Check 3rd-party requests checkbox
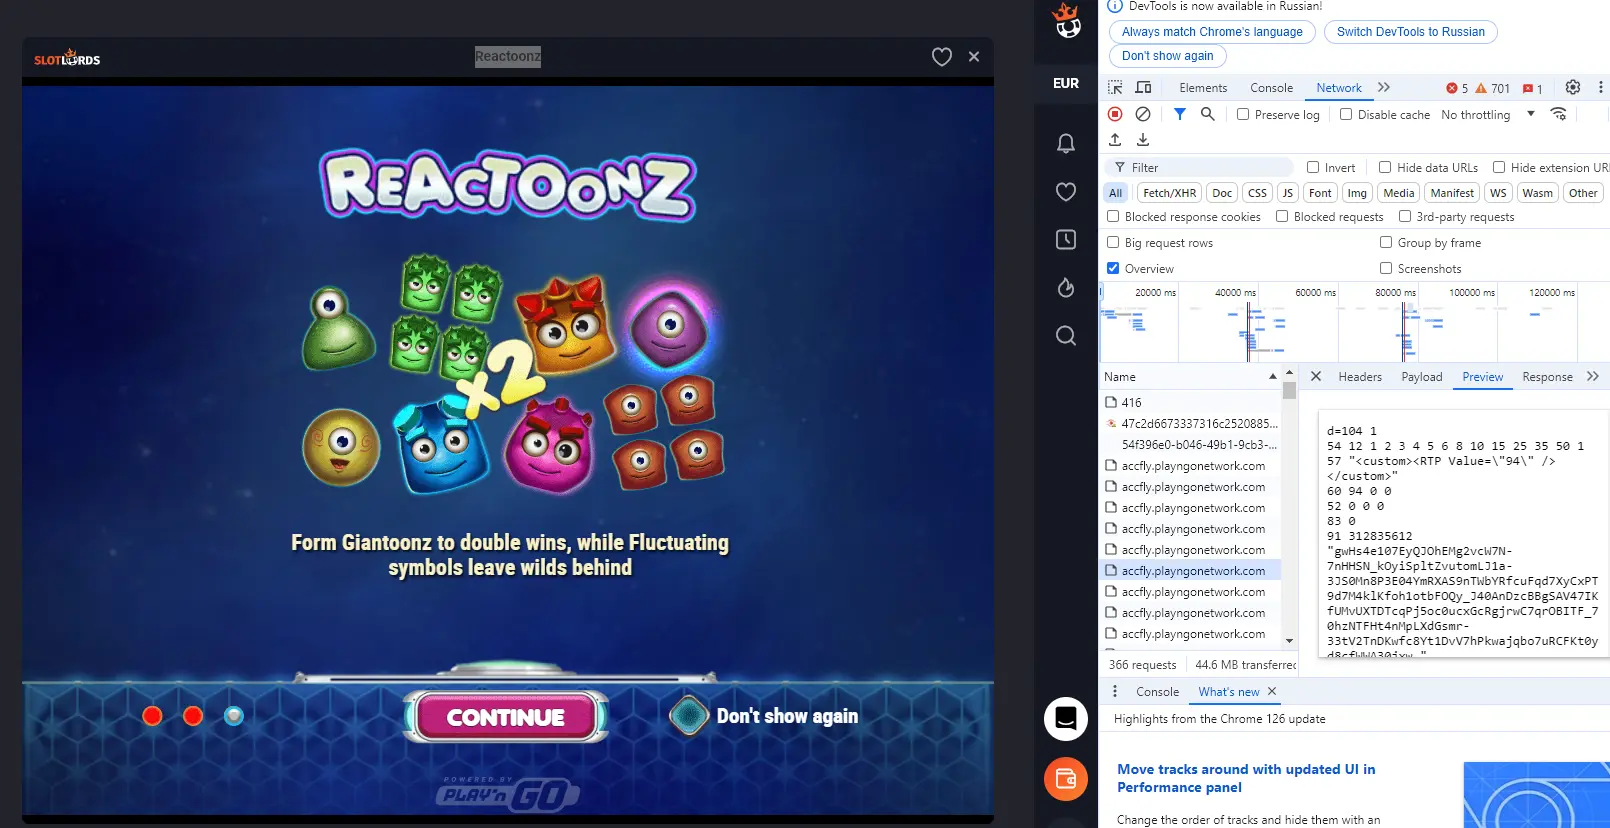 pos(1405,216)
